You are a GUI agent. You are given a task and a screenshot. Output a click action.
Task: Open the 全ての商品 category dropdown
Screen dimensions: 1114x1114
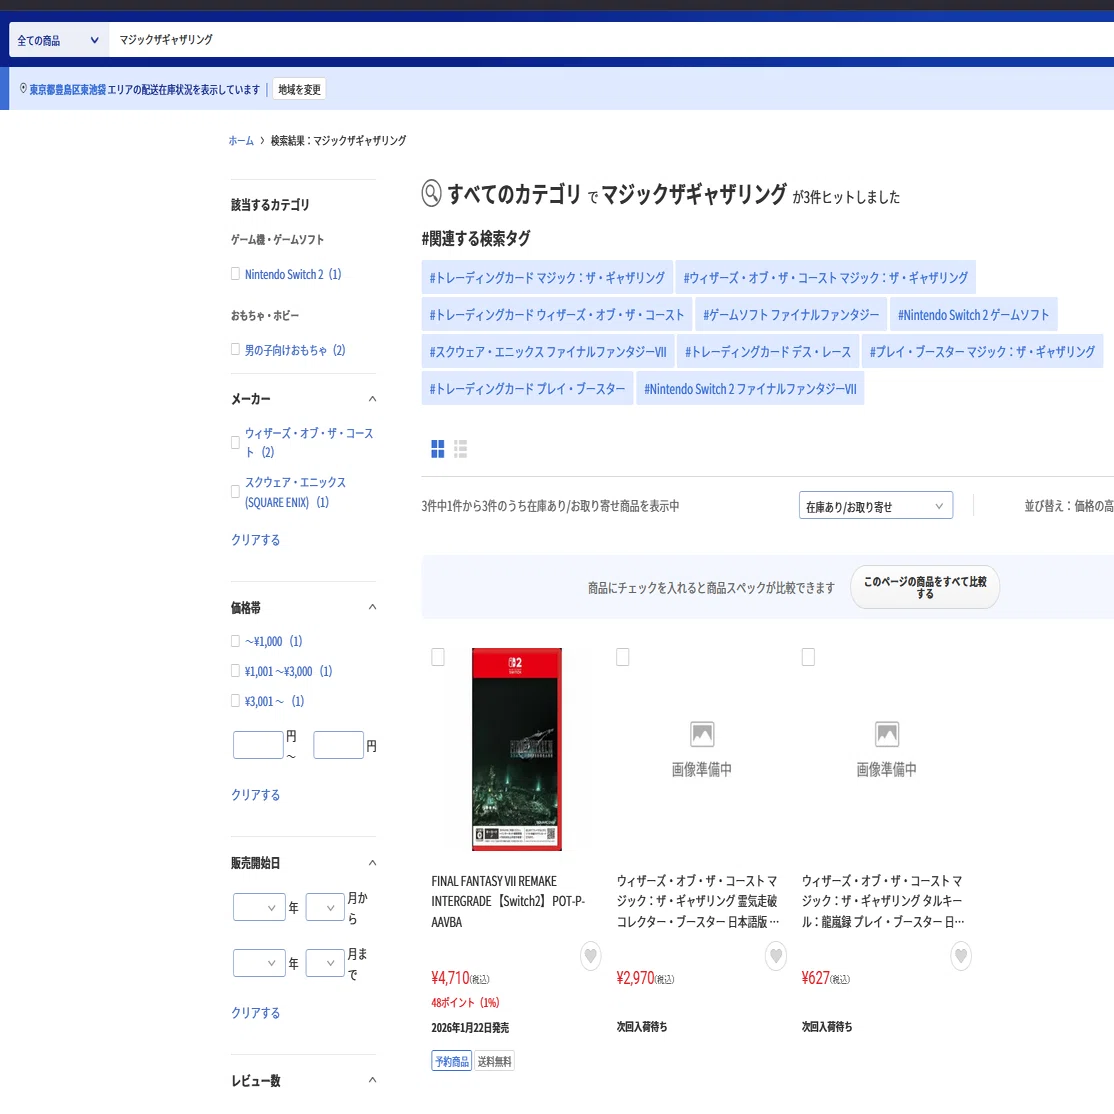(58, 40)
